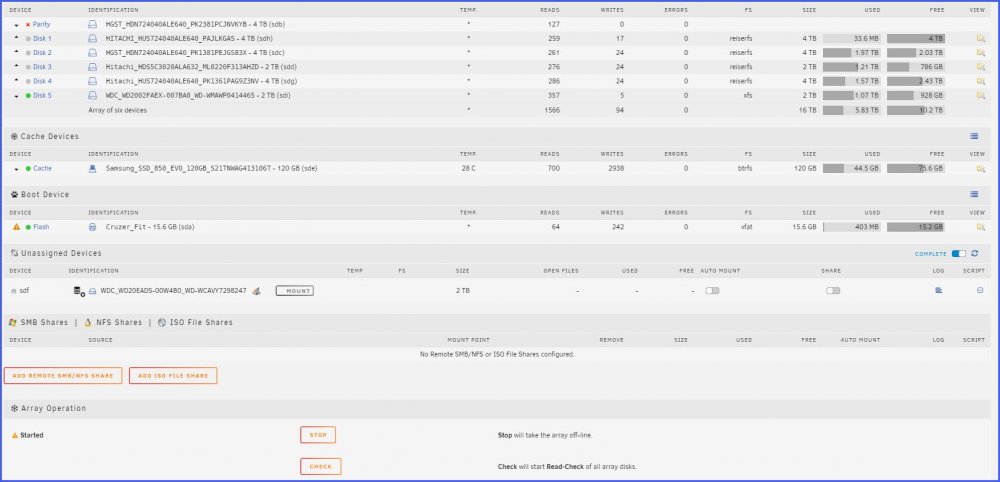1000x482 pixels.
Task: Start array Read-Check with Check button
Action: tap(321, 467)
